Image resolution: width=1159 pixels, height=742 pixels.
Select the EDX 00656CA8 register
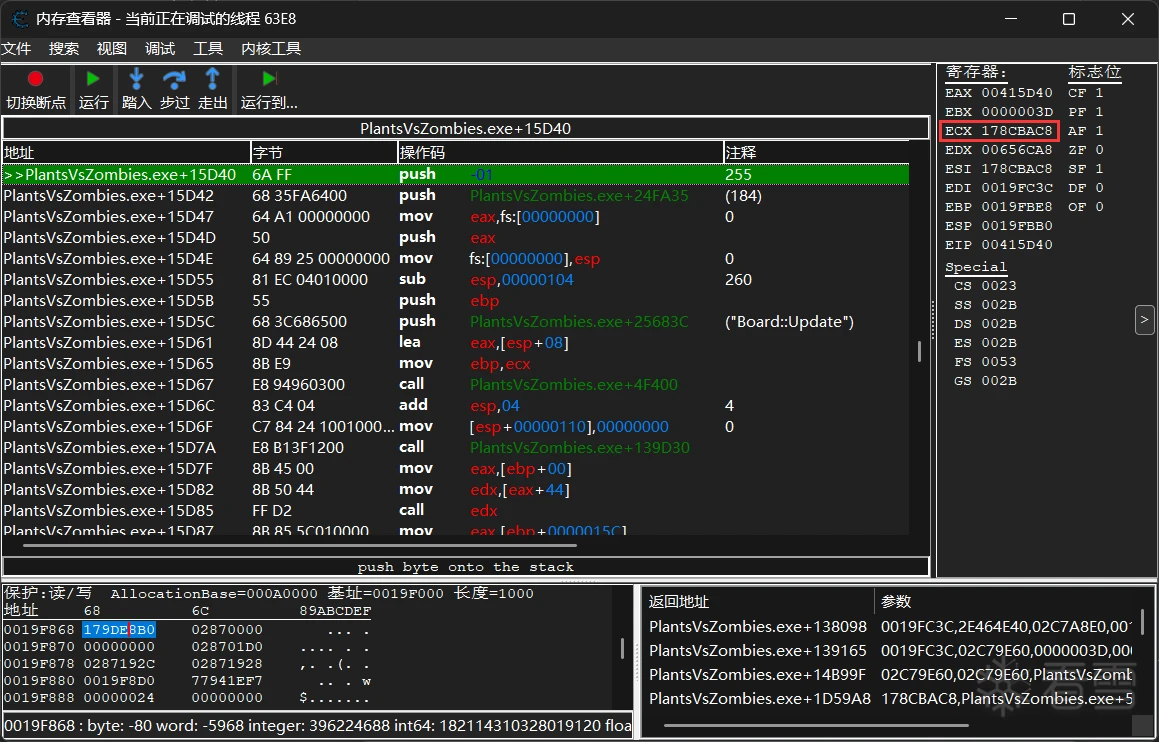(x=999, y=150)
